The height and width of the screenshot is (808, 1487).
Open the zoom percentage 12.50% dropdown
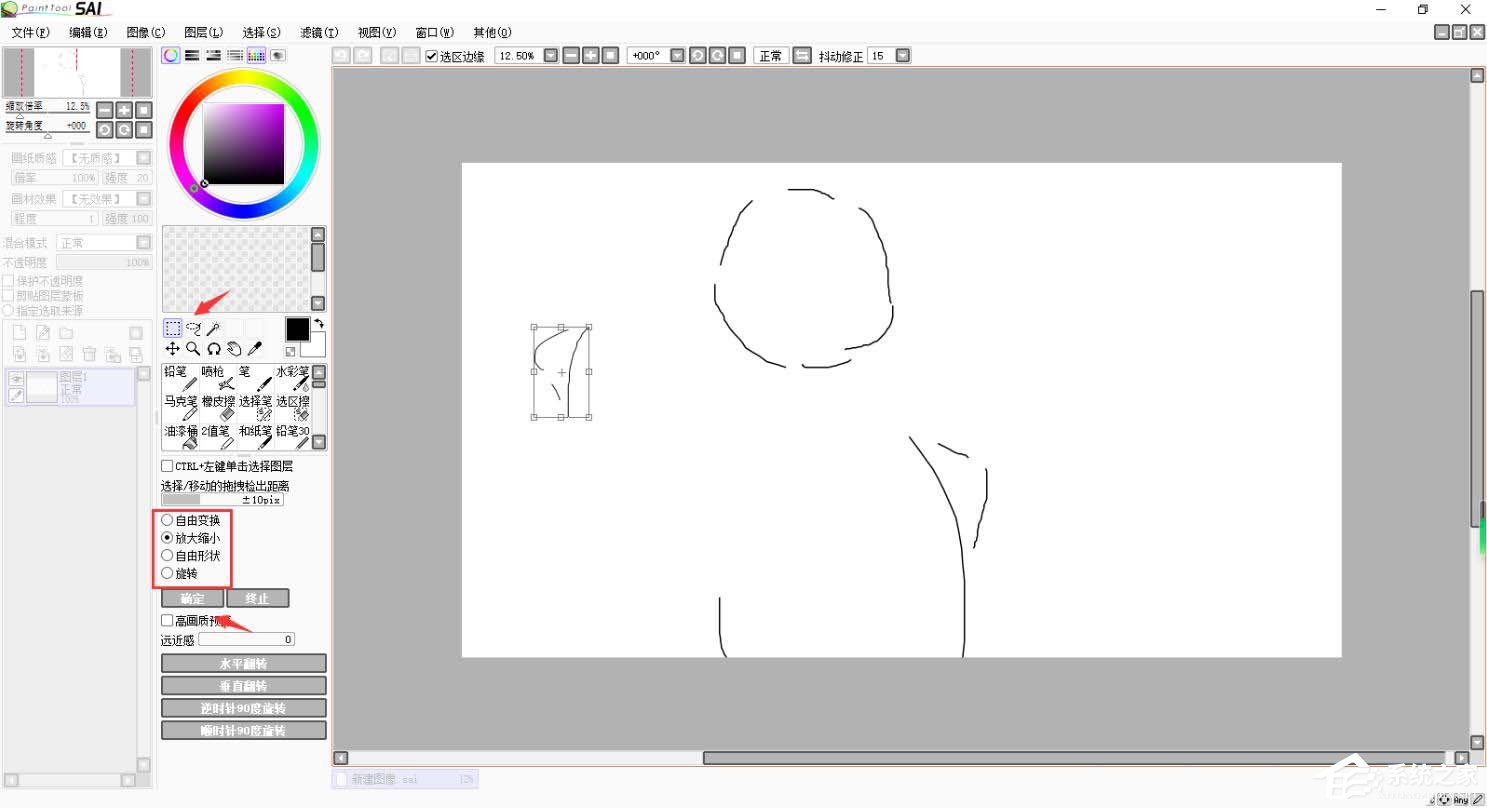(x=550, y=56)
